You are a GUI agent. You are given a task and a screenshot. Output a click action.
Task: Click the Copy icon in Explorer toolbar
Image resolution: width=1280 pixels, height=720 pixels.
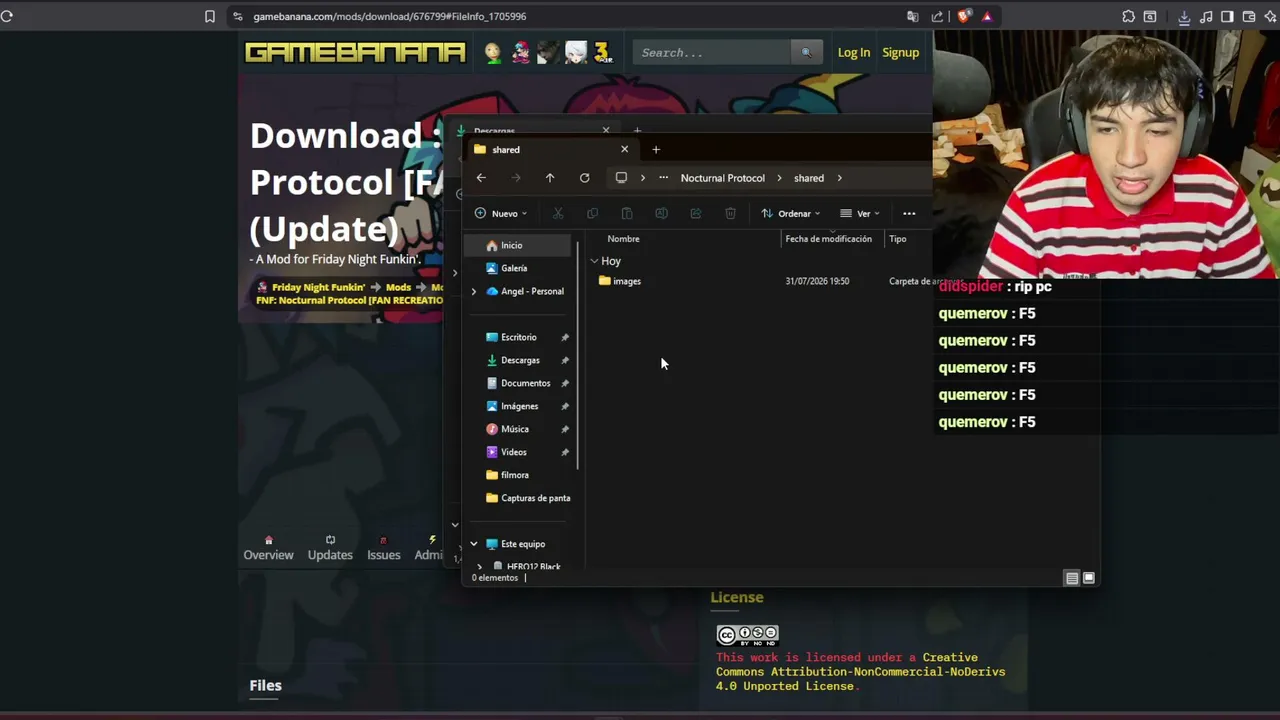(592, 213)
